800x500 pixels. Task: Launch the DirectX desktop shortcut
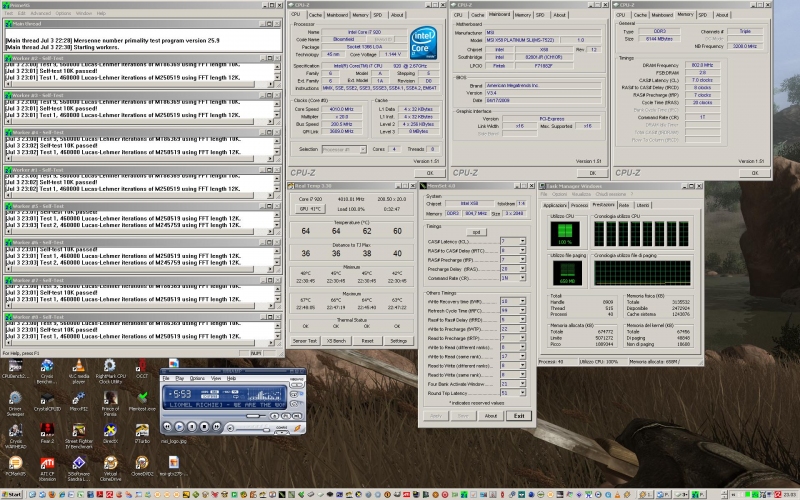pyautogui.click(x=110, y=431)
